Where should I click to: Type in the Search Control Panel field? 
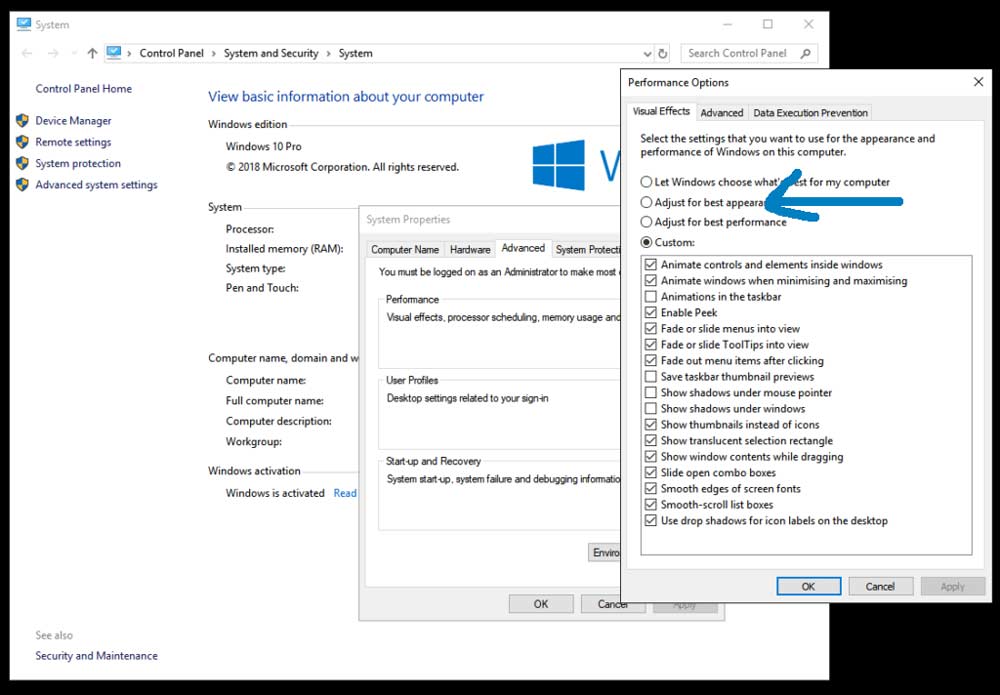(740, 54)
